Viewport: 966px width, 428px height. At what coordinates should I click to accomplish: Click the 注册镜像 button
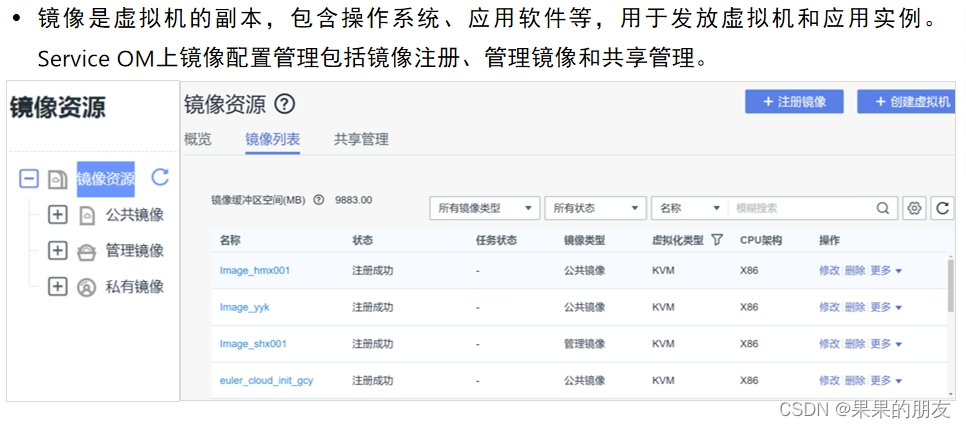click(794, 102)
